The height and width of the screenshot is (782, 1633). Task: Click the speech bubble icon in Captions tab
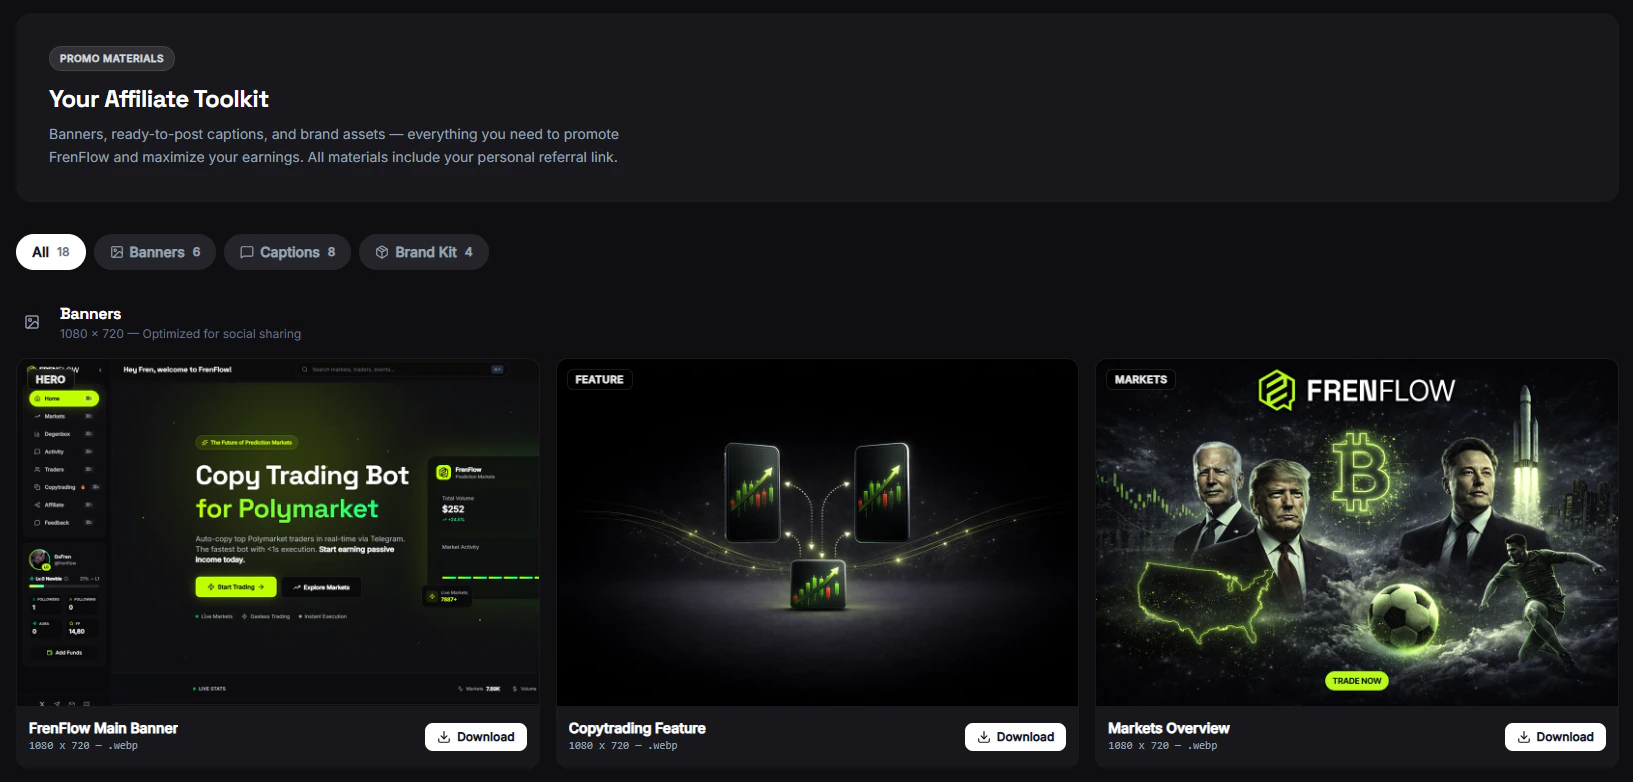coord(247,252)
